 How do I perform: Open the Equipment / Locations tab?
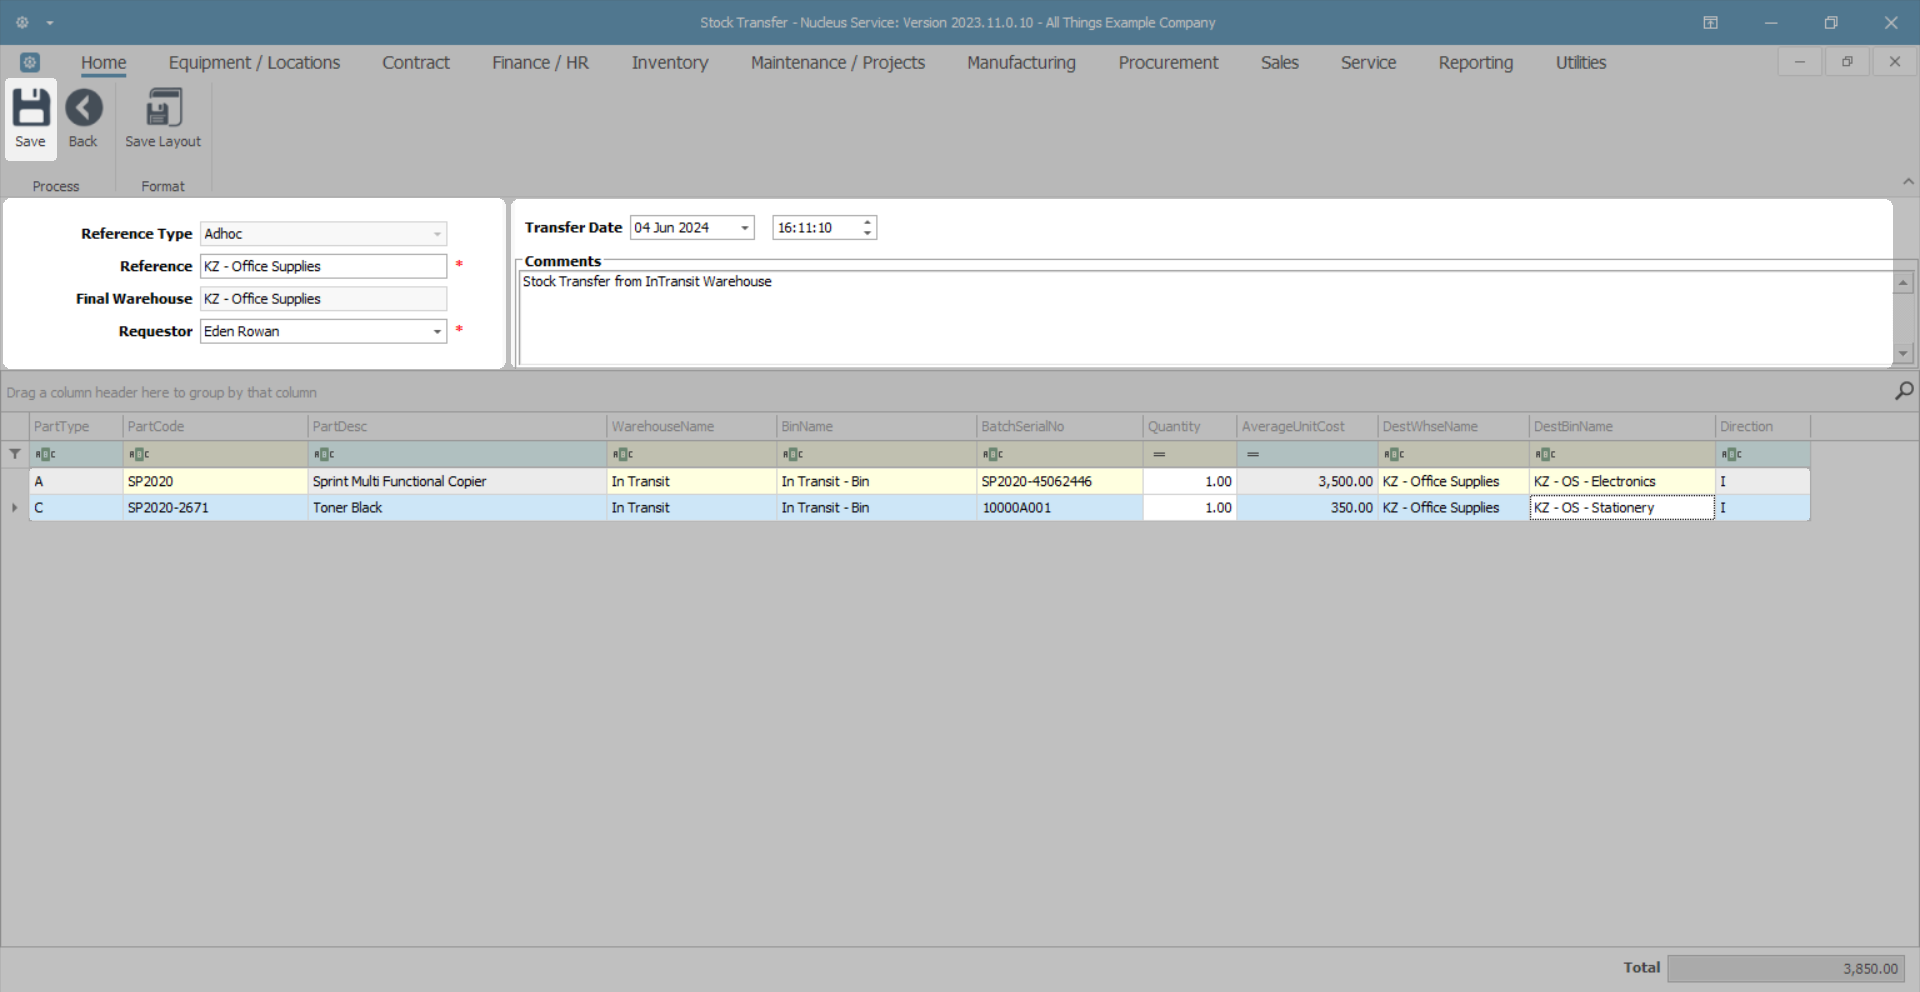point(254,62)
